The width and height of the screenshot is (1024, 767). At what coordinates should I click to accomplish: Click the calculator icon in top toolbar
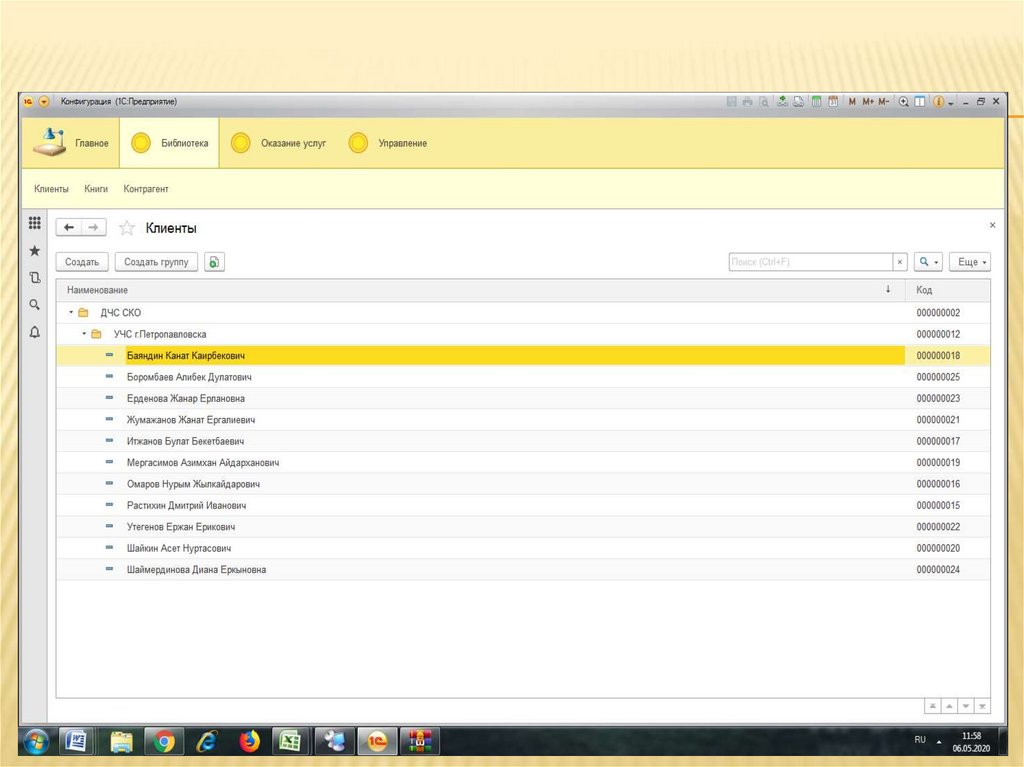816,101
